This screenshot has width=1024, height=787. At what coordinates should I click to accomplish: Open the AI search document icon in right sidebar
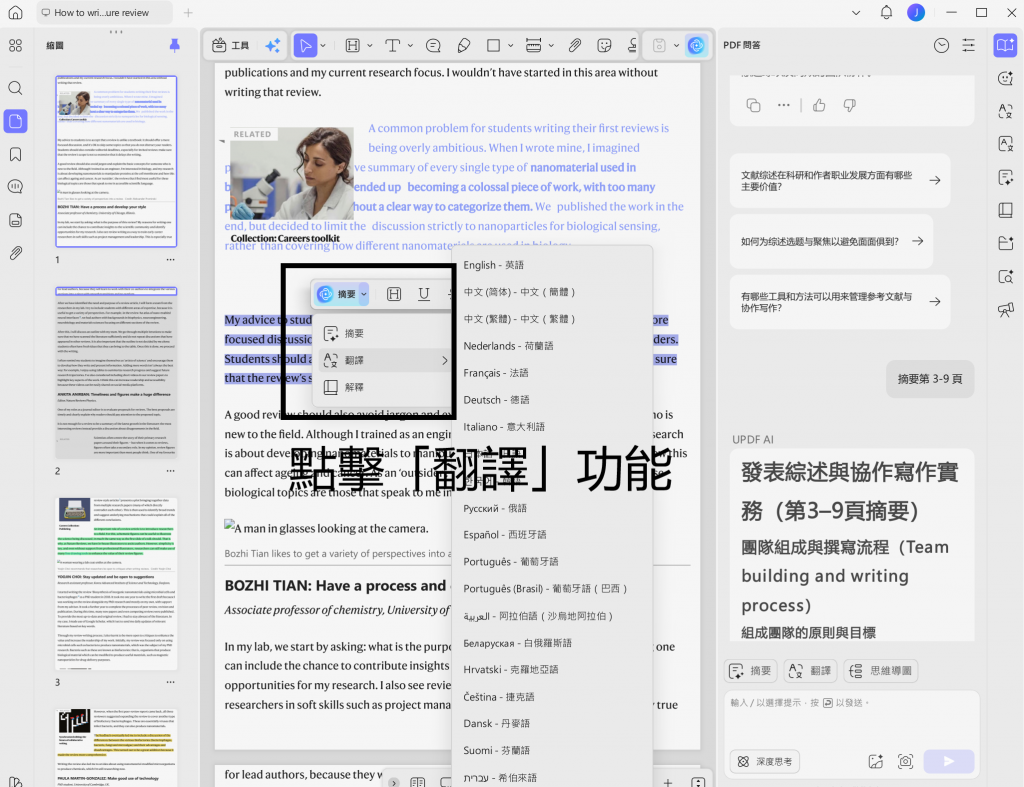(x=1006, y=276)
